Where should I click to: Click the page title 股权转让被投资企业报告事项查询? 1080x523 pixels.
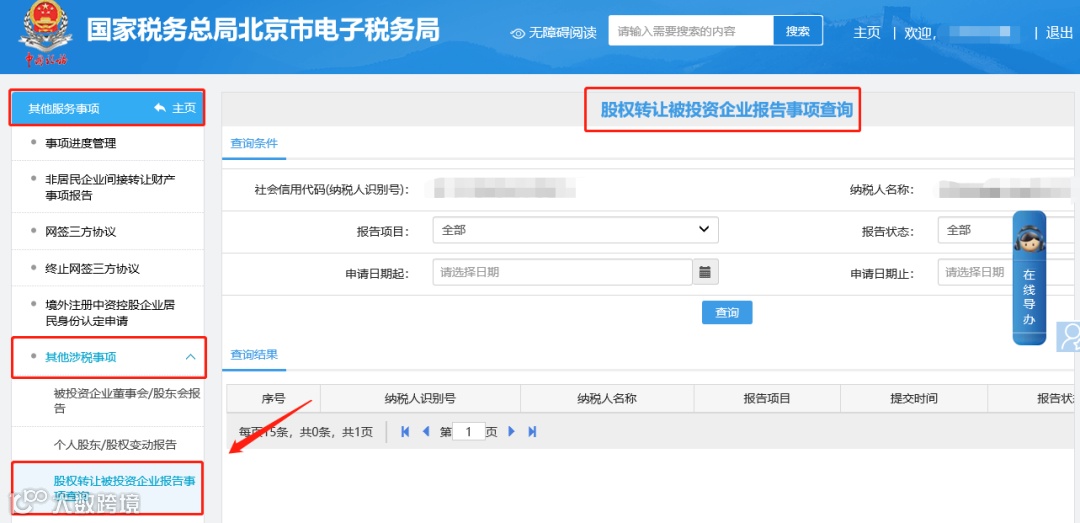727,109
